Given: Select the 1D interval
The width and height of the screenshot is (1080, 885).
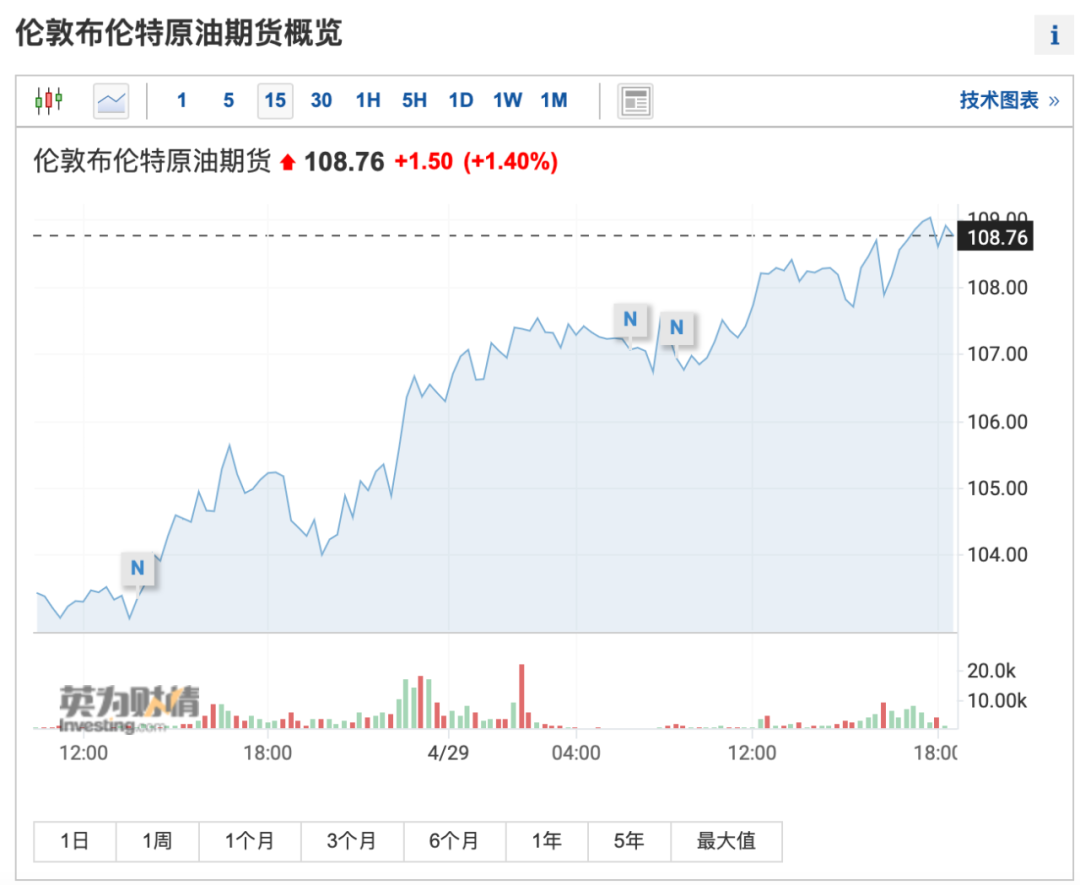Looking at the screenshot, I should (461, 101).
